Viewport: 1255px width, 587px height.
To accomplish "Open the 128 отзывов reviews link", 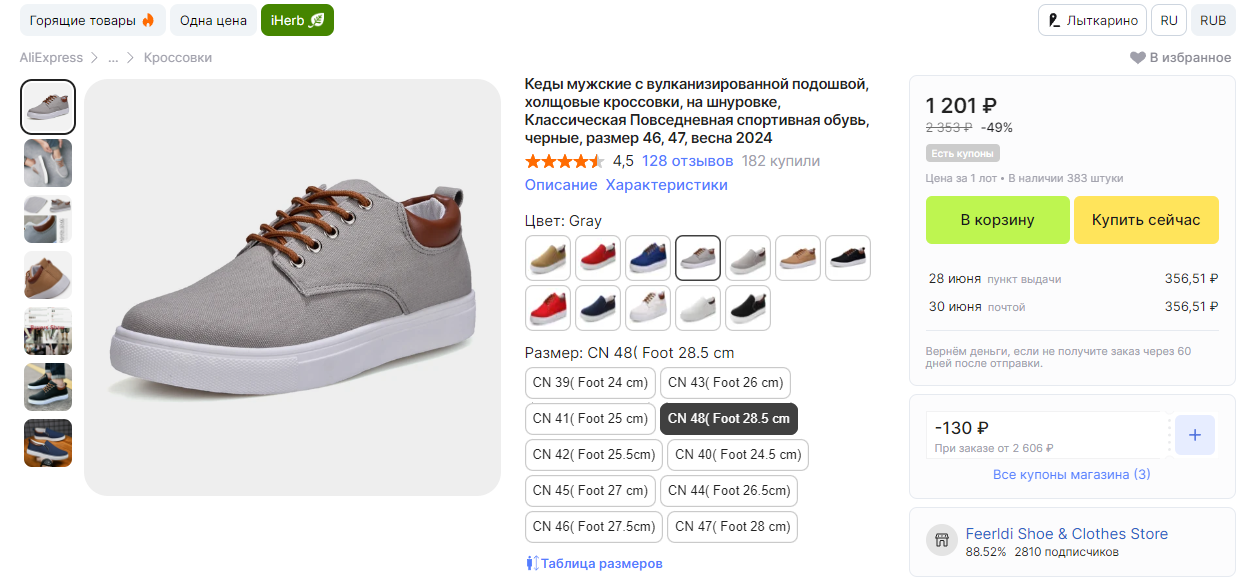I will (687, 161).
